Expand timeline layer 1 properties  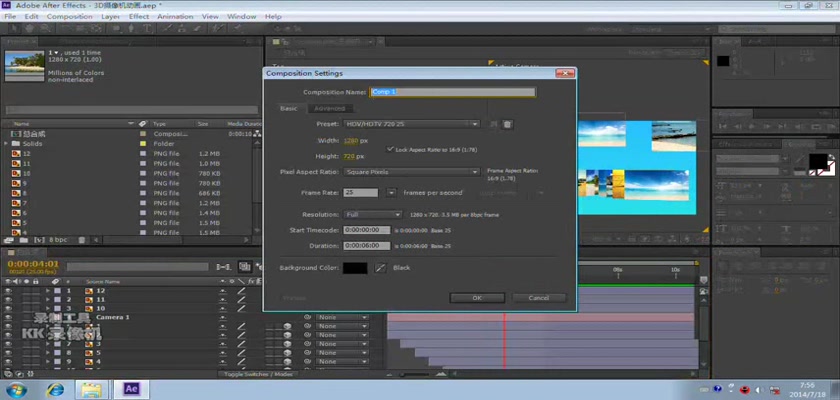[48, 291]
